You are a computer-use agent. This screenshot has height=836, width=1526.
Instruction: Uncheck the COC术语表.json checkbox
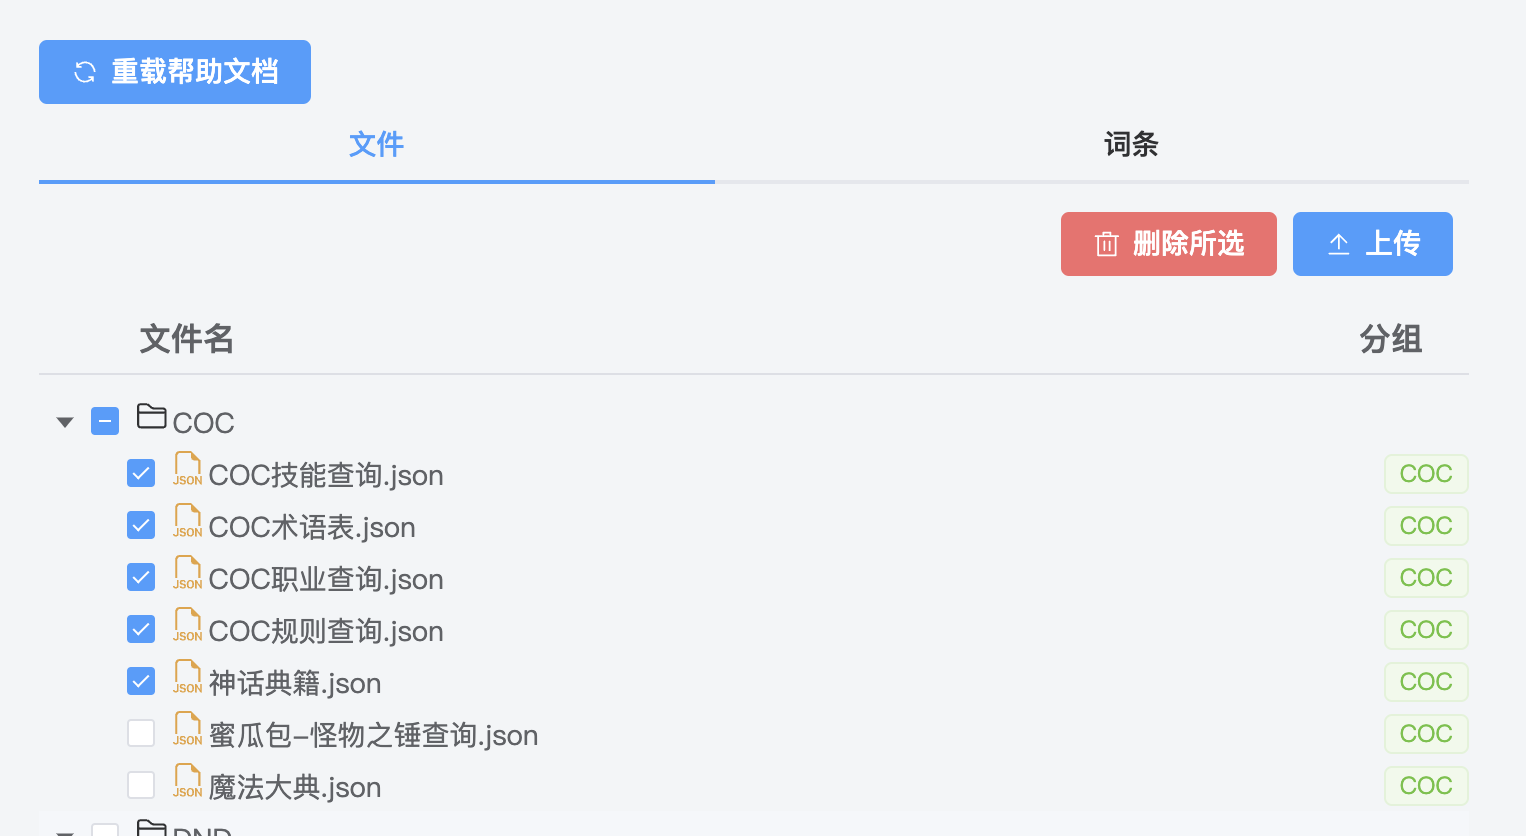(141, 524)
